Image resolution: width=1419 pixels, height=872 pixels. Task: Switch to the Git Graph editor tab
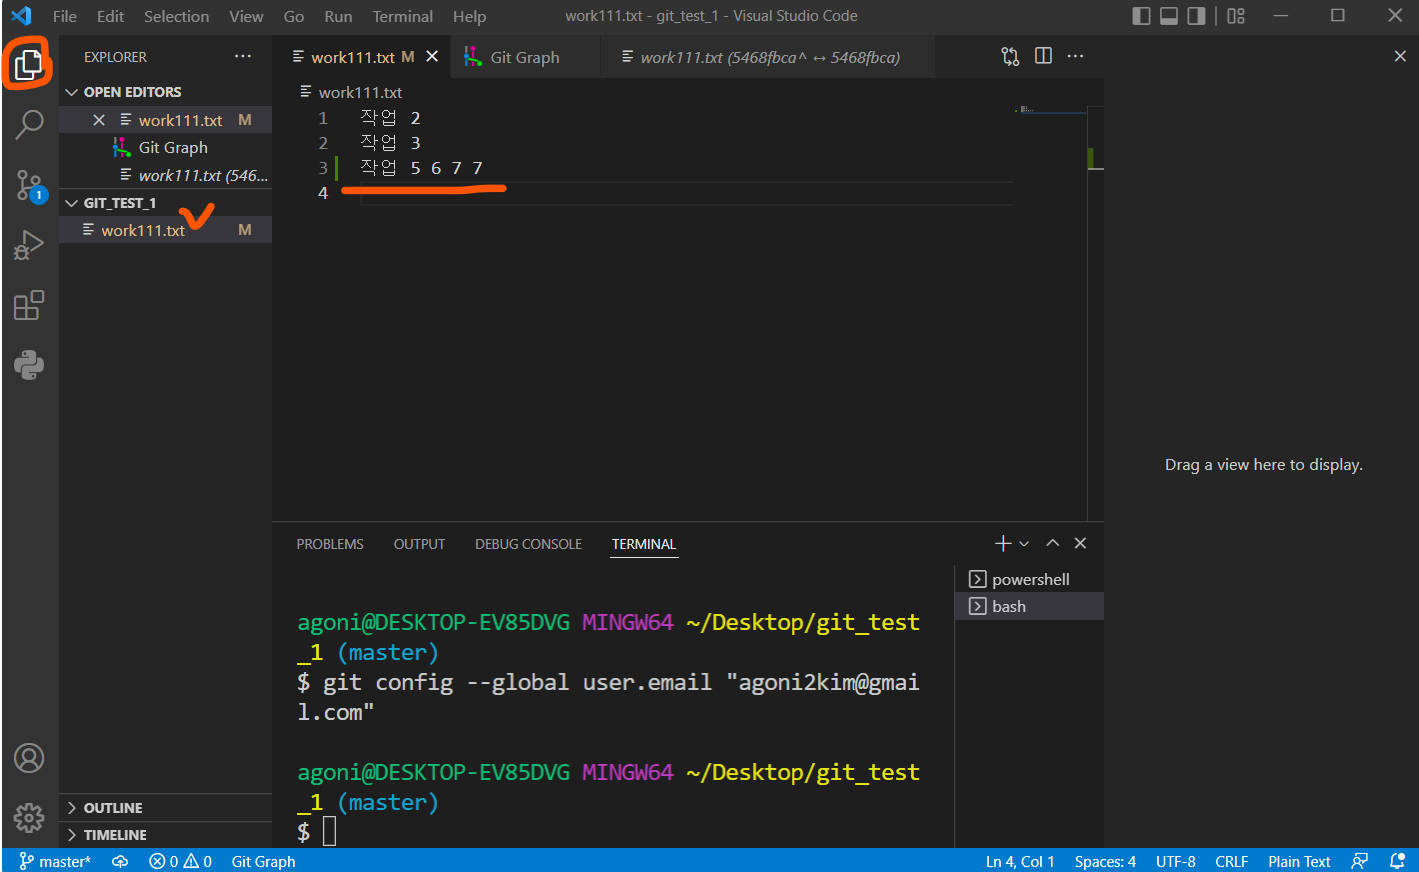(x=525, y=57)
